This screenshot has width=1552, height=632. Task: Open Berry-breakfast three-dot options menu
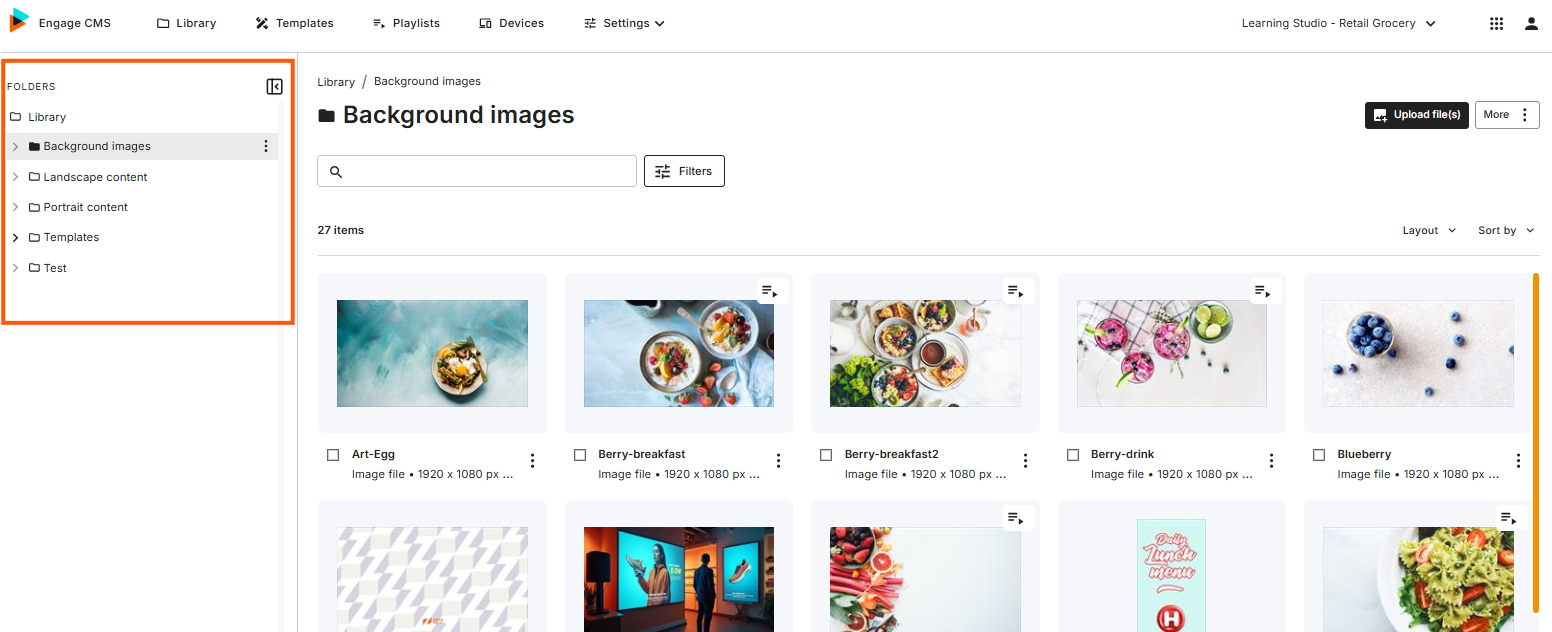tap(779, 461)
